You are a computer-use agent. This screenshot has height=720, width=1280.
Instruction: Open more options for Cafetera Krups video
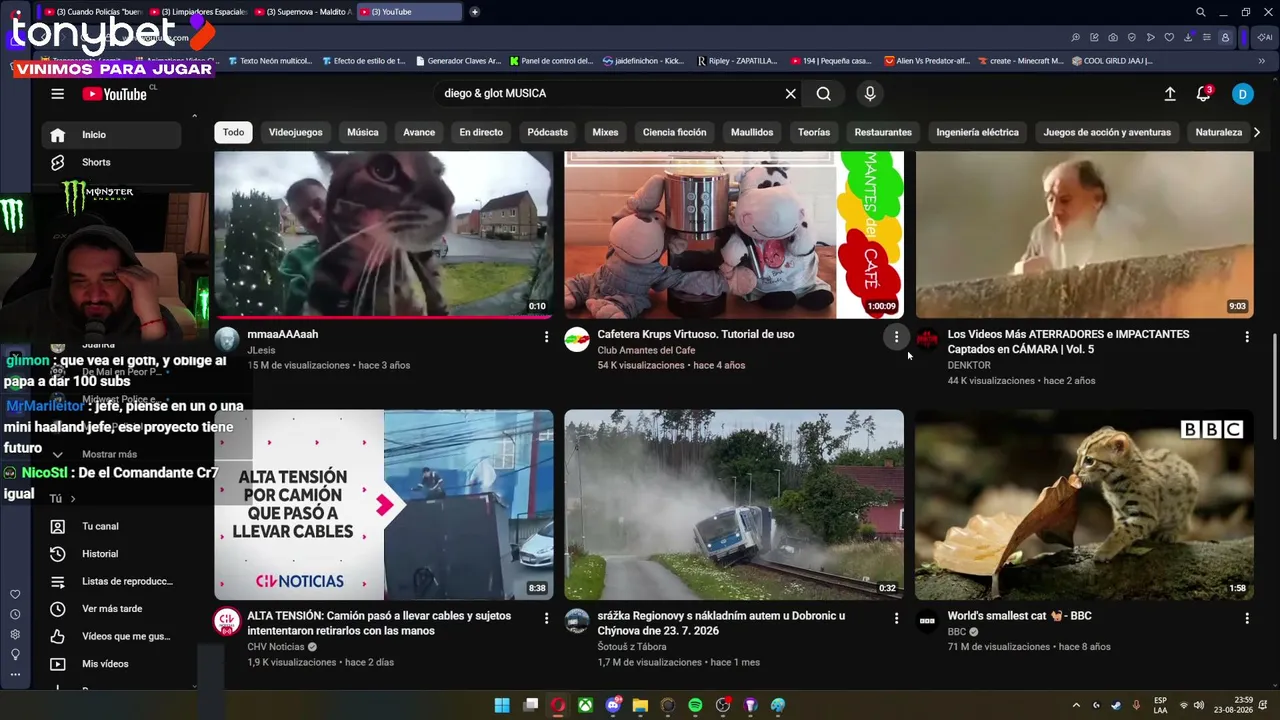coord(896,337)
